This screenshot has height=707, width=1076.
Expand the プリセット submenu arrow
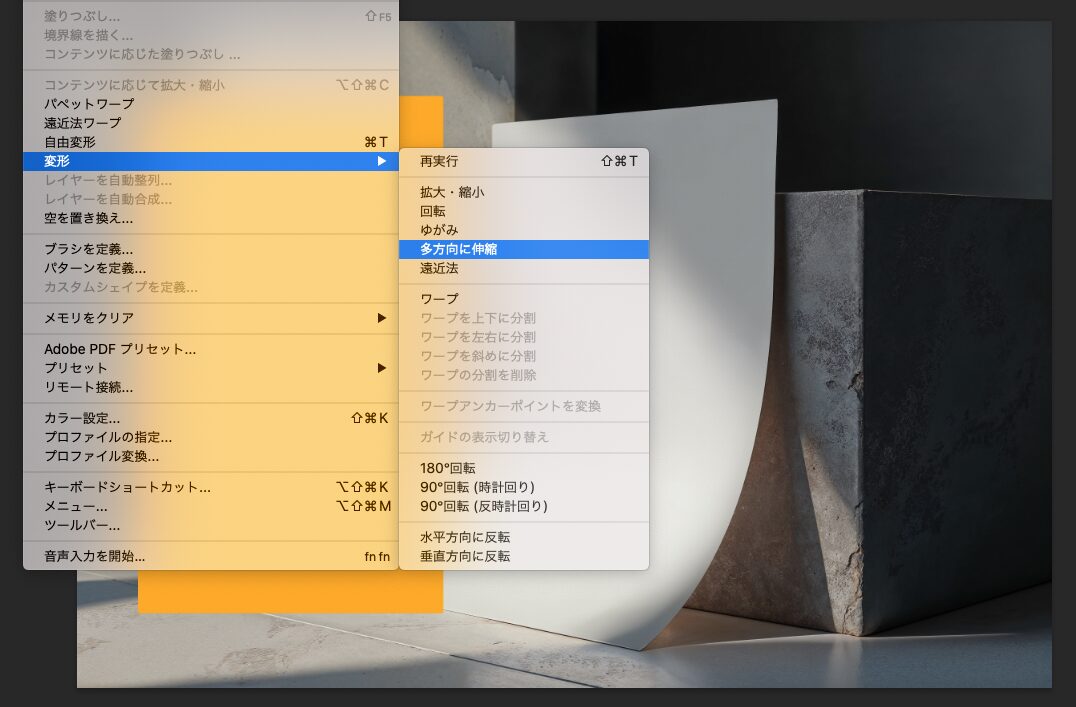pos(382,368)
